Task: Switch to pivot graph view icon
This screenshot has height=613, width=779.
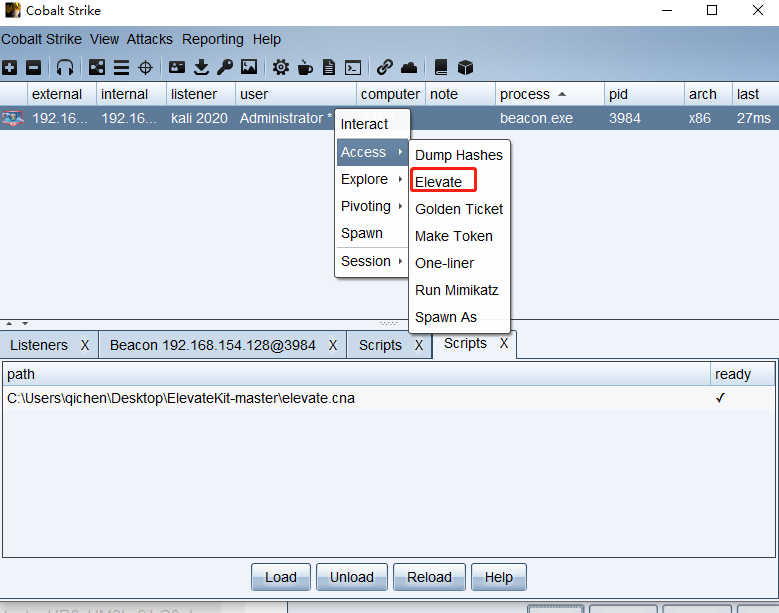Action: click(97, 67)
